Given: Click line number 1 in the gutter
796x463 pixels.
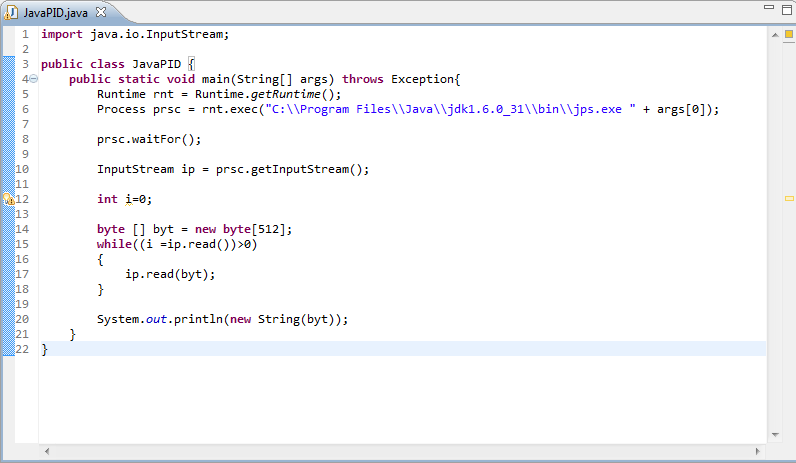Looking at the screenshot, I should [x=25, y=34].
